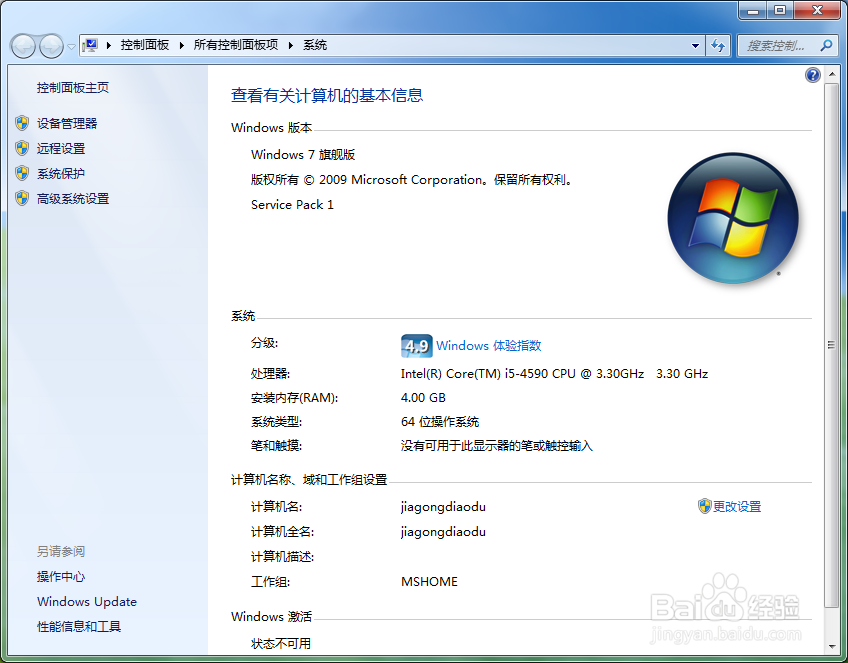
Task: Open Windows 体验指数 details
Action: click(x=488, y=345)
